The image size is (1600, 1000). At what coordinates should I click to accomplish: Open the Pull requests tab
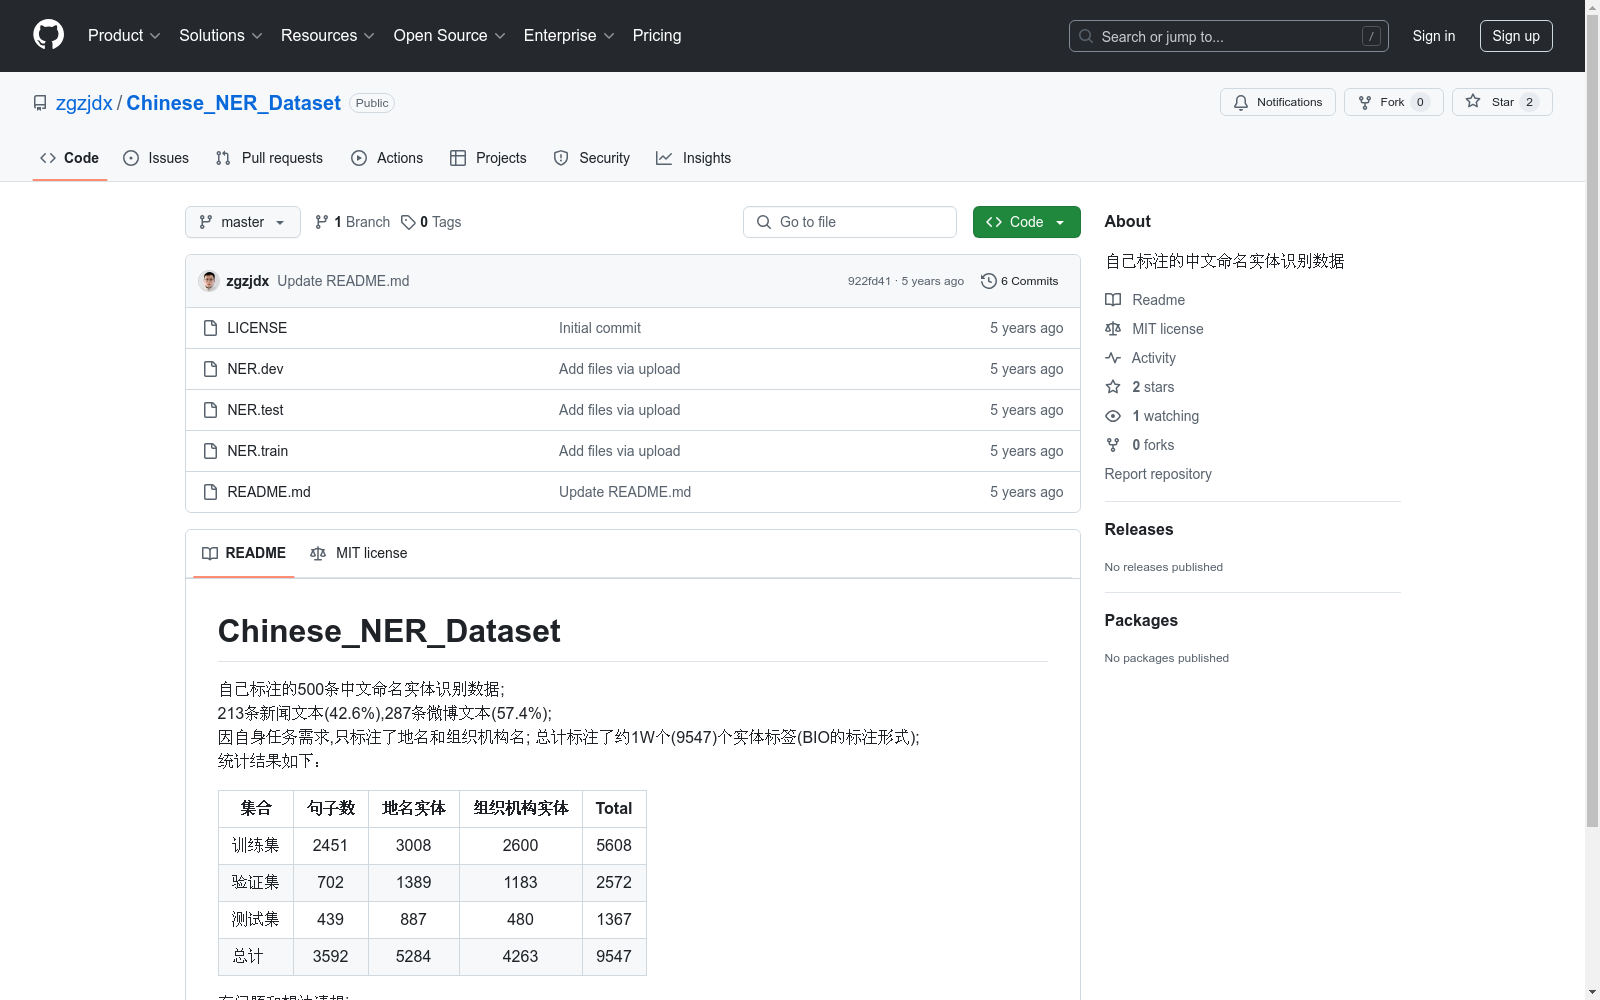(x=269, y=158)
